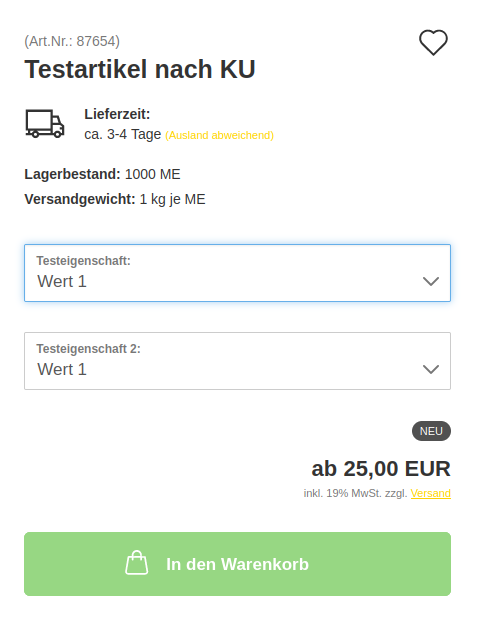The image size is (480, 627).
Task: Click the delivery truck icon
Action: click(x=45, y=123)
